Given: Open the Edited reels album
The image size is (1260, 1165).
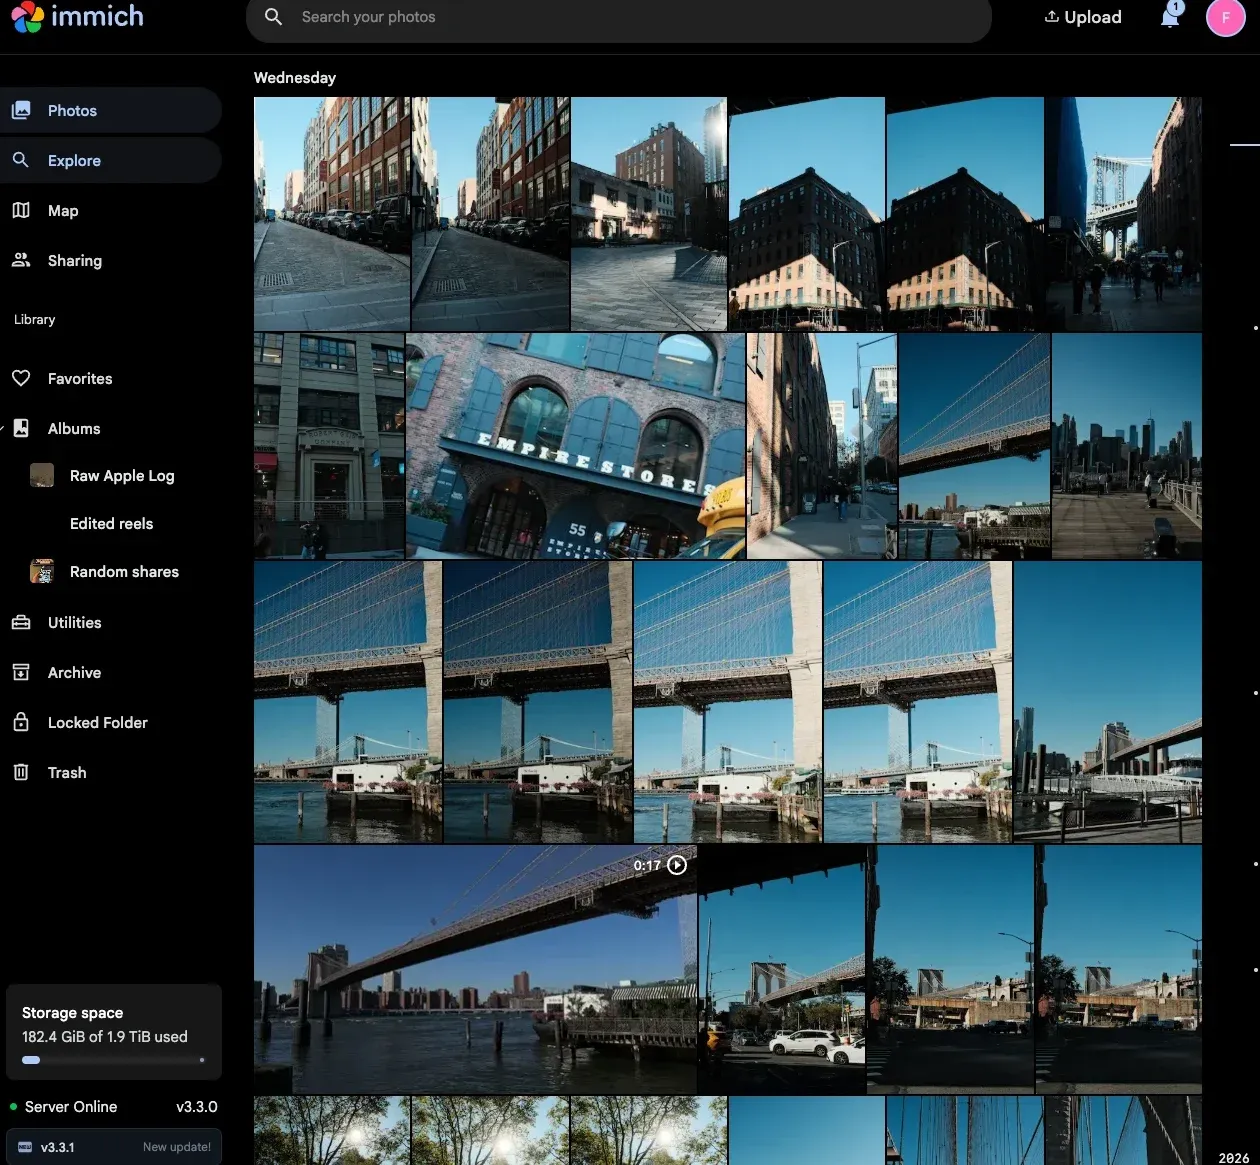Looking at the screenshot, I should 111,523.
